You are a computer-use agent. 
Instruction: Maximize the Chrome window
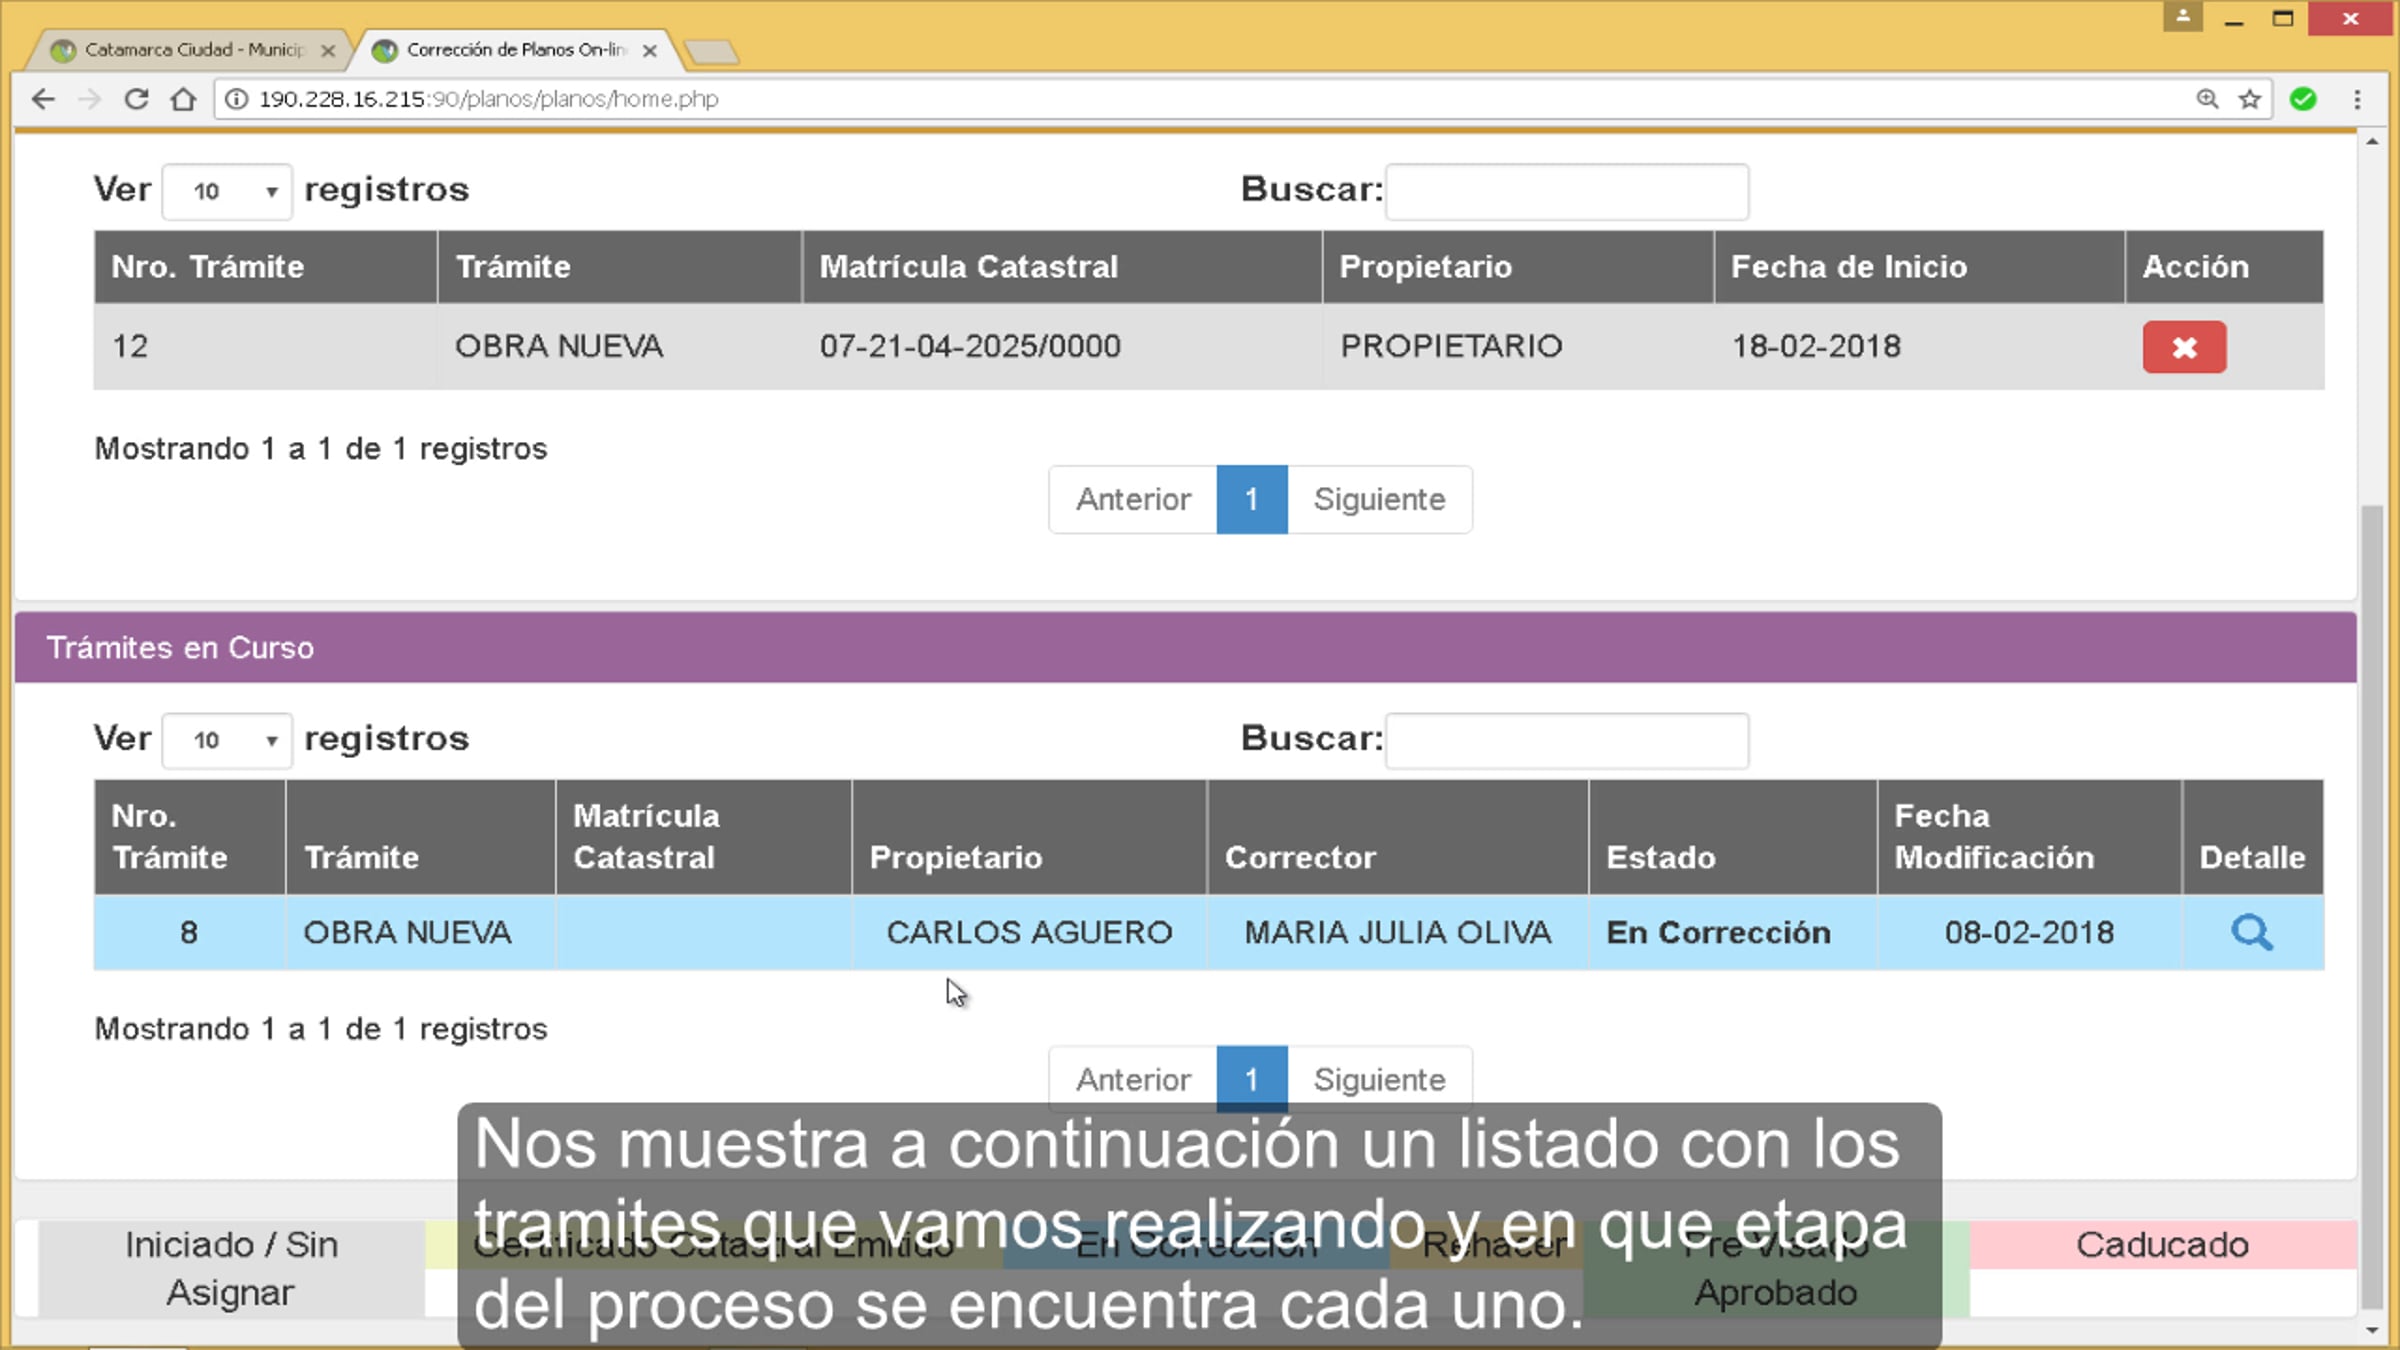coord(2283,19)
